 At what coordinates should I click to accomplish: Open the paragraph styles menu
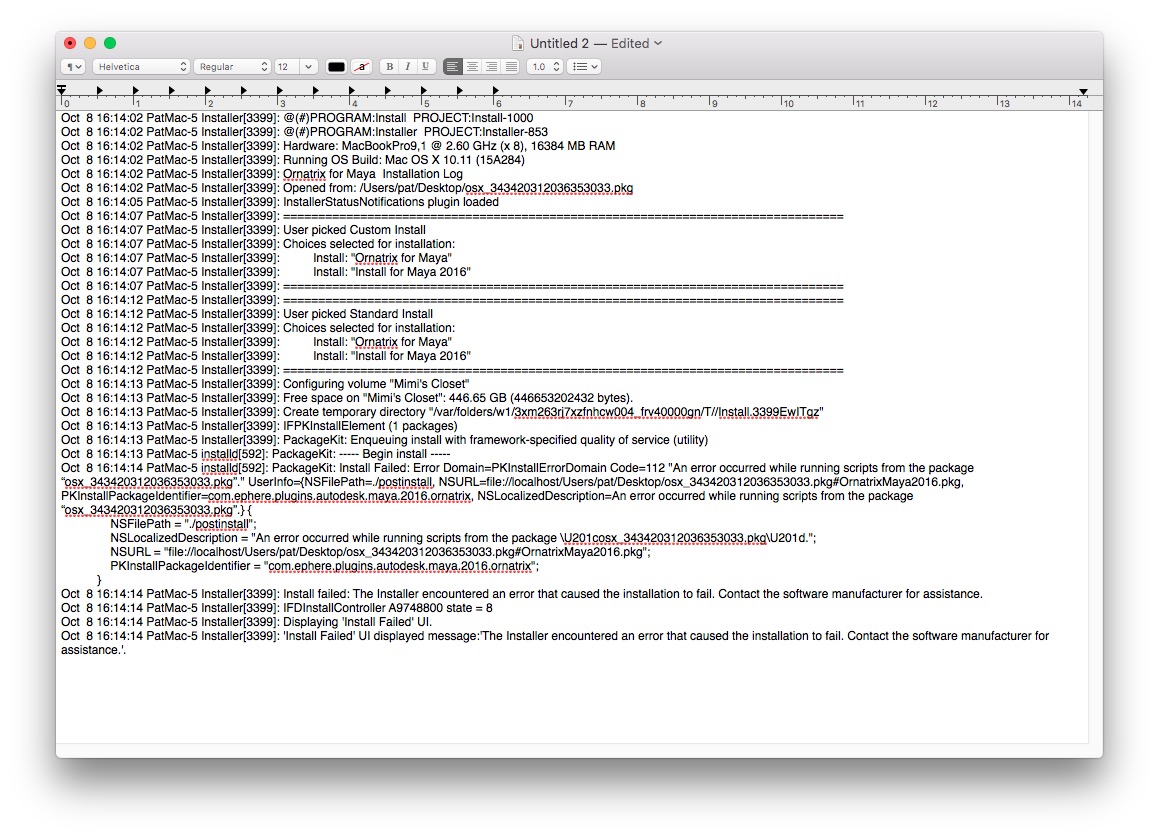pos(73,67)
